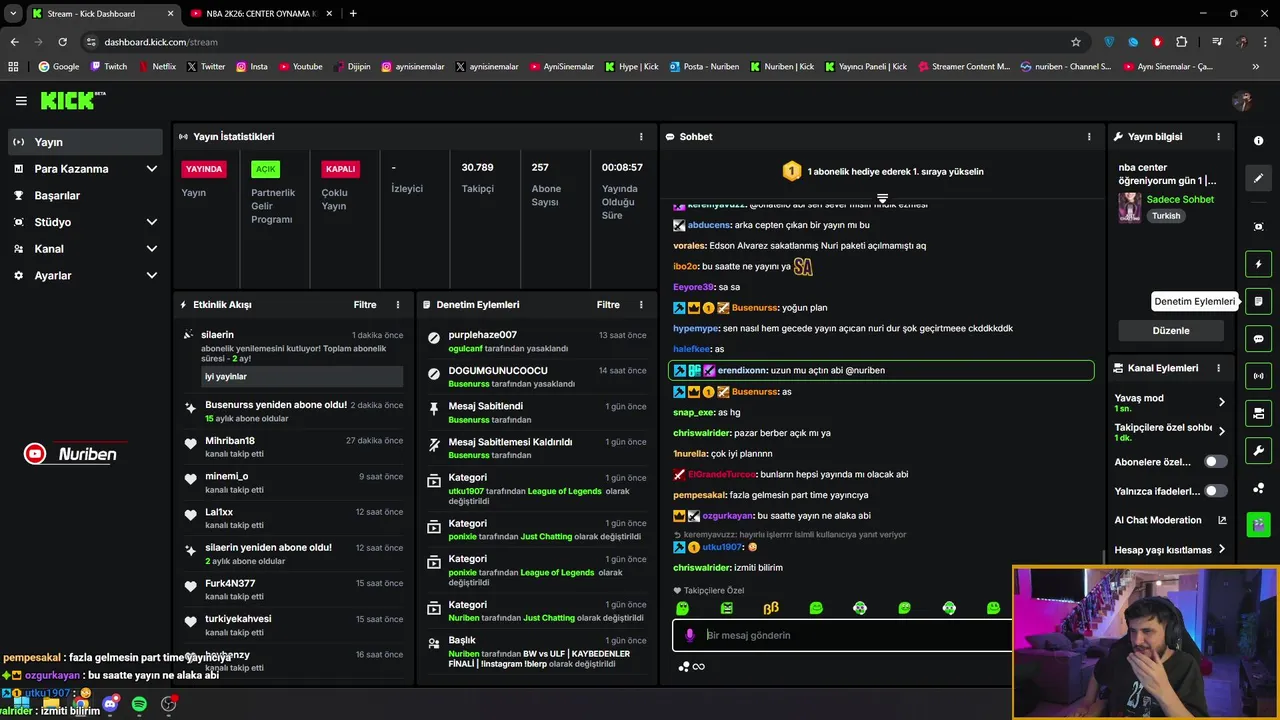1280x720 pixels.
Task: Open options menu of Yayın İstatistikleri panel
Action: (x=641, y=137)
